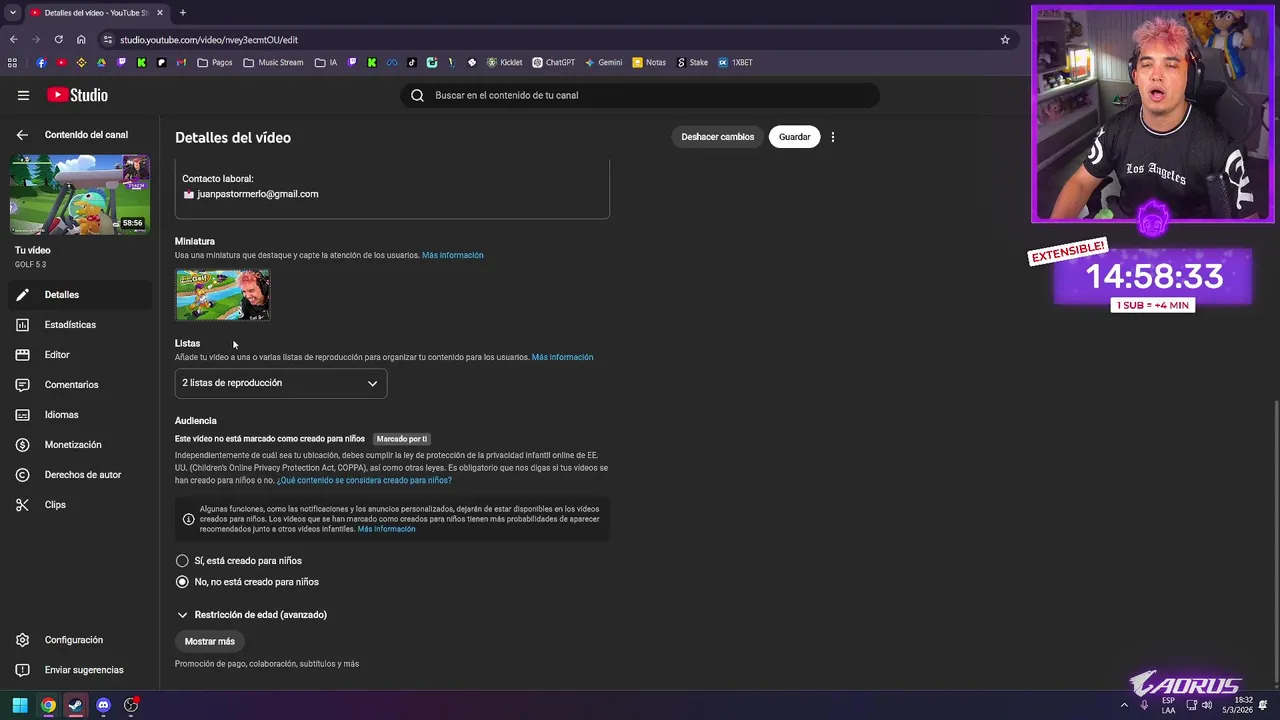The image size is (1280, 720).
Task: Open the TikTok bookmark icon
Action: tap(412, 62)
